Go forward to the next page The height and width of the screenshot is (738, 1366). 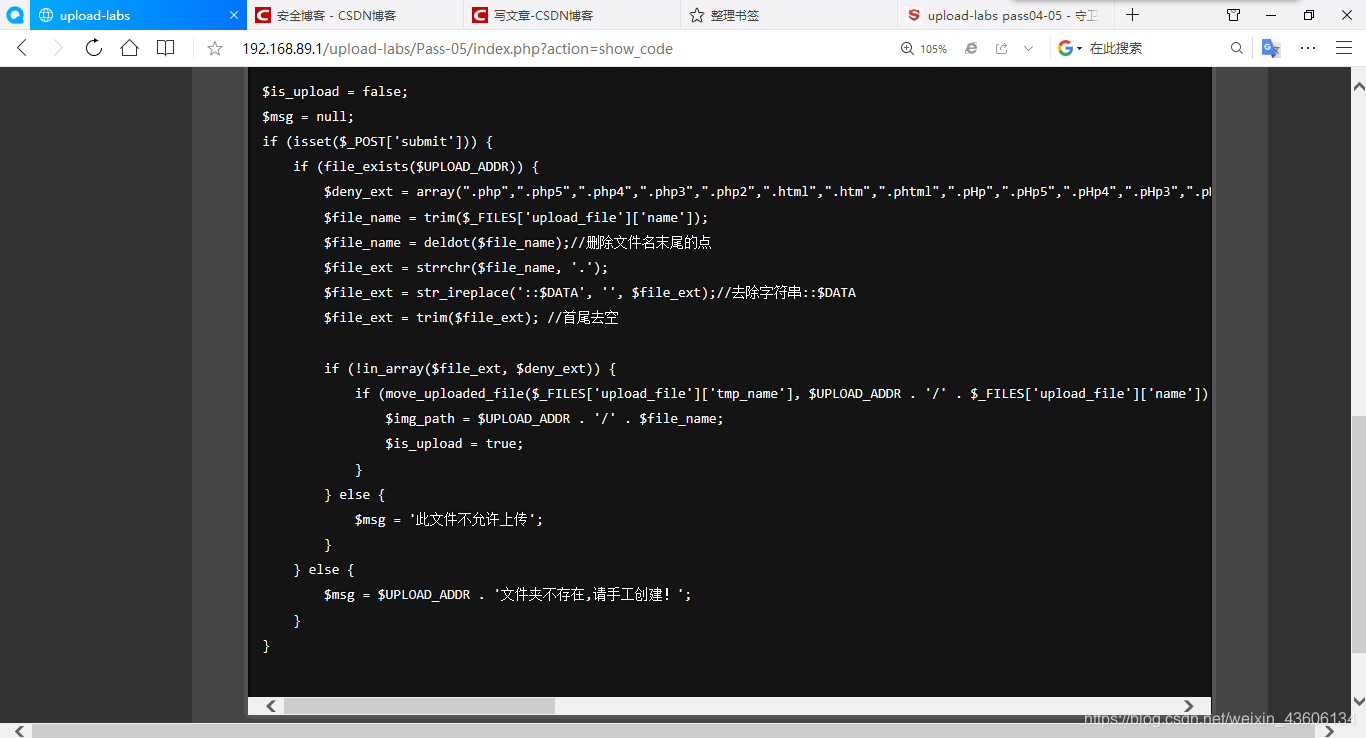click(57, 48)
